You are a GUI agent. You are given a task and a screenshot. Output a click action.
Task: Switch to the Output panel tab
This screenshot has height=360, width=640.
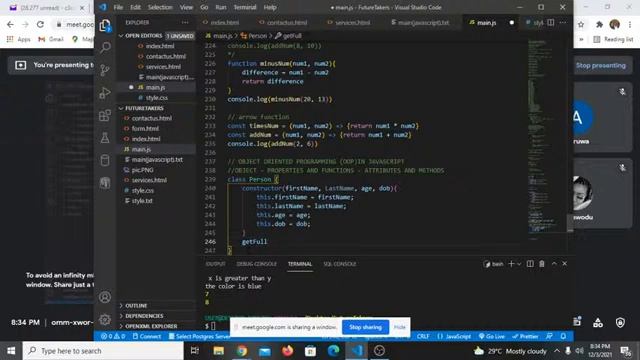click(216, 264)
